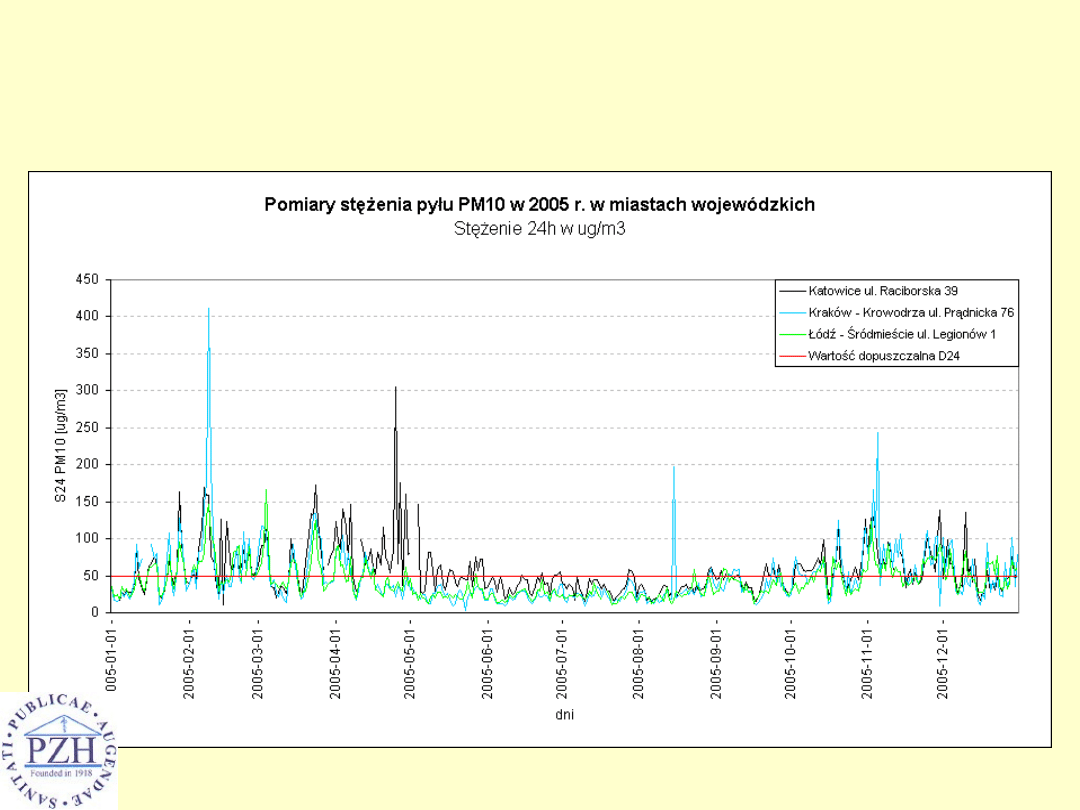The height and width of the screenshot is (810, 1080).
Task: Click the chart title about PM10 measurements
Action: point(539,205)
